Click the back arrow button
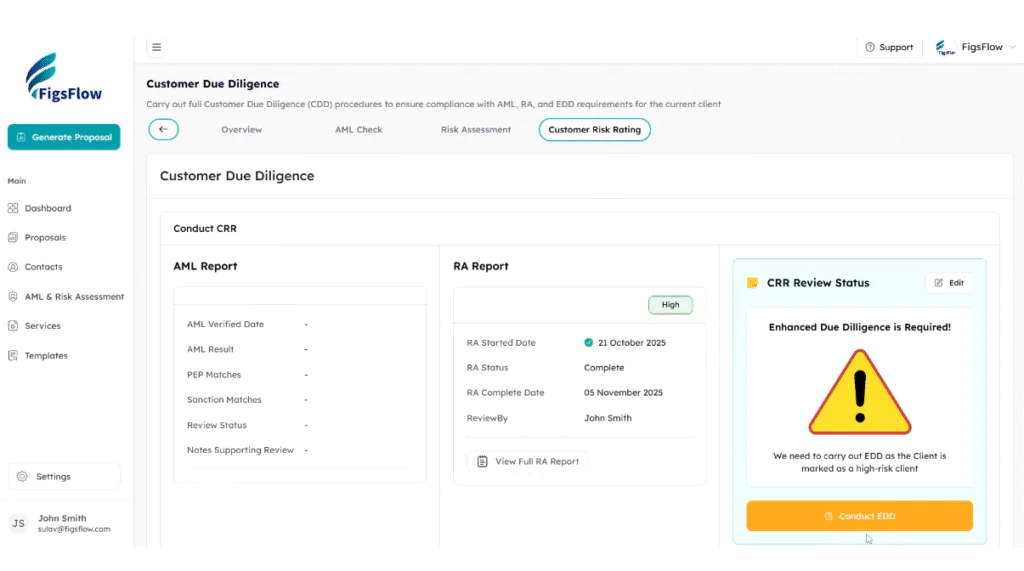Image resolution: width=1024 pixels, height=571 pixels. pos(163,130)
